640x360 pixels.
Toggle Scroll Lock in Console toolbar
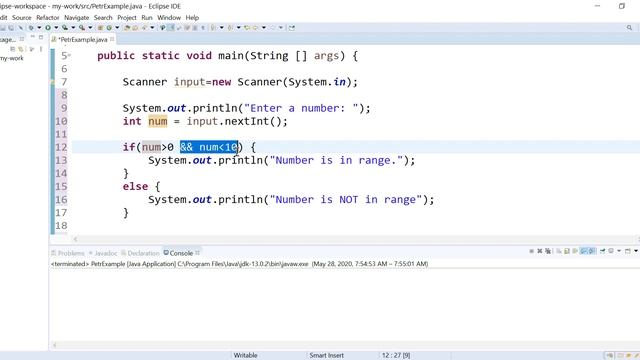[567, 251]
